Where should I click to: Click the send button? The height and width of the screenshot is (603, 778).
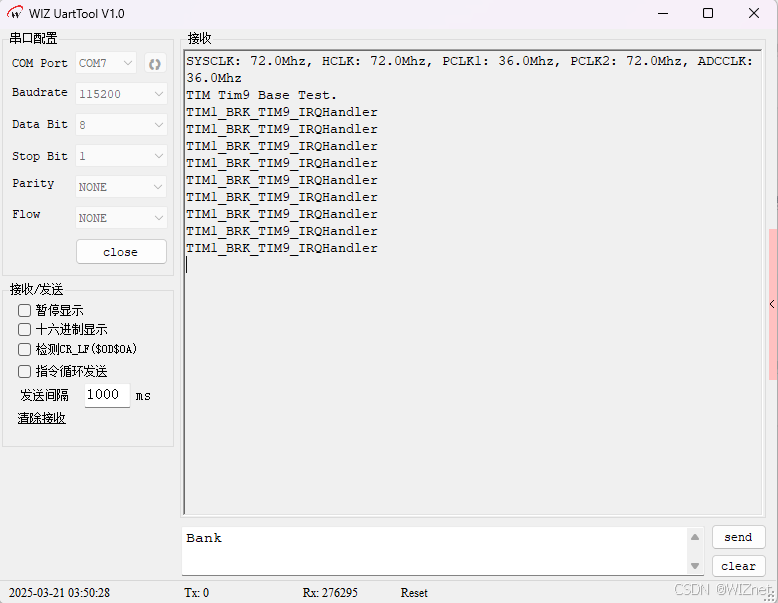(738, 537)
